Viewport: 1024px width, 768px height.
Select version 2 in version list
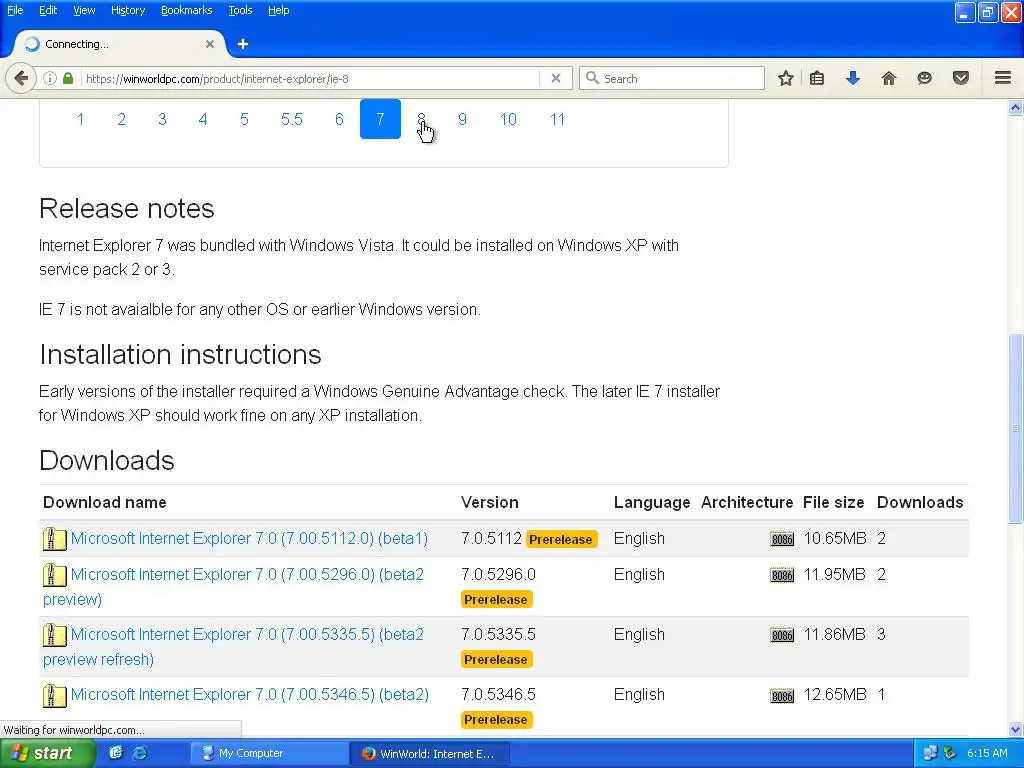[121, 119]
